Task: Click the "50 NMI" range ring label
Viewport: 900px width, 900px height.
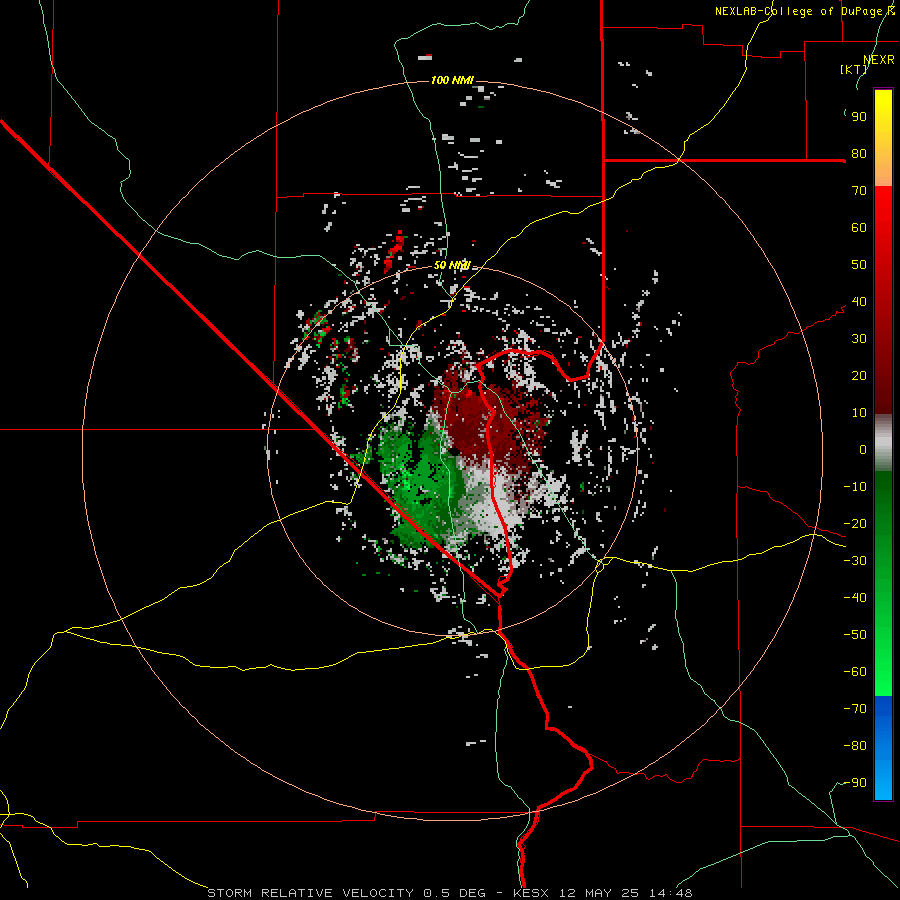Action: [x=452, y=265]
